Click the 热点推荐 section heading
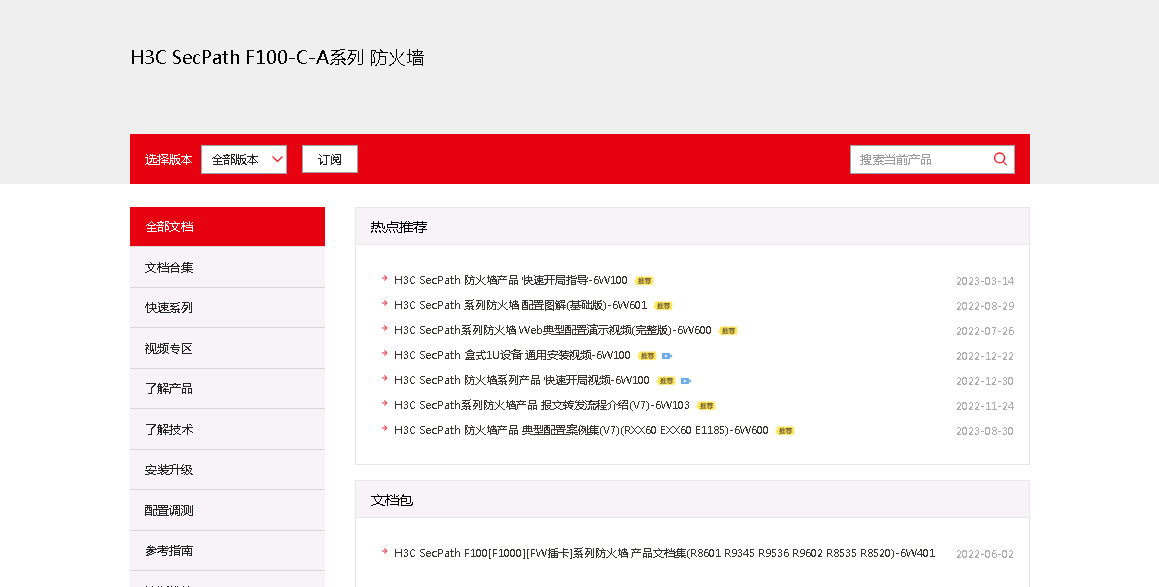Image resolution: width=1159 pixels, height=587 pixels. 399,227
